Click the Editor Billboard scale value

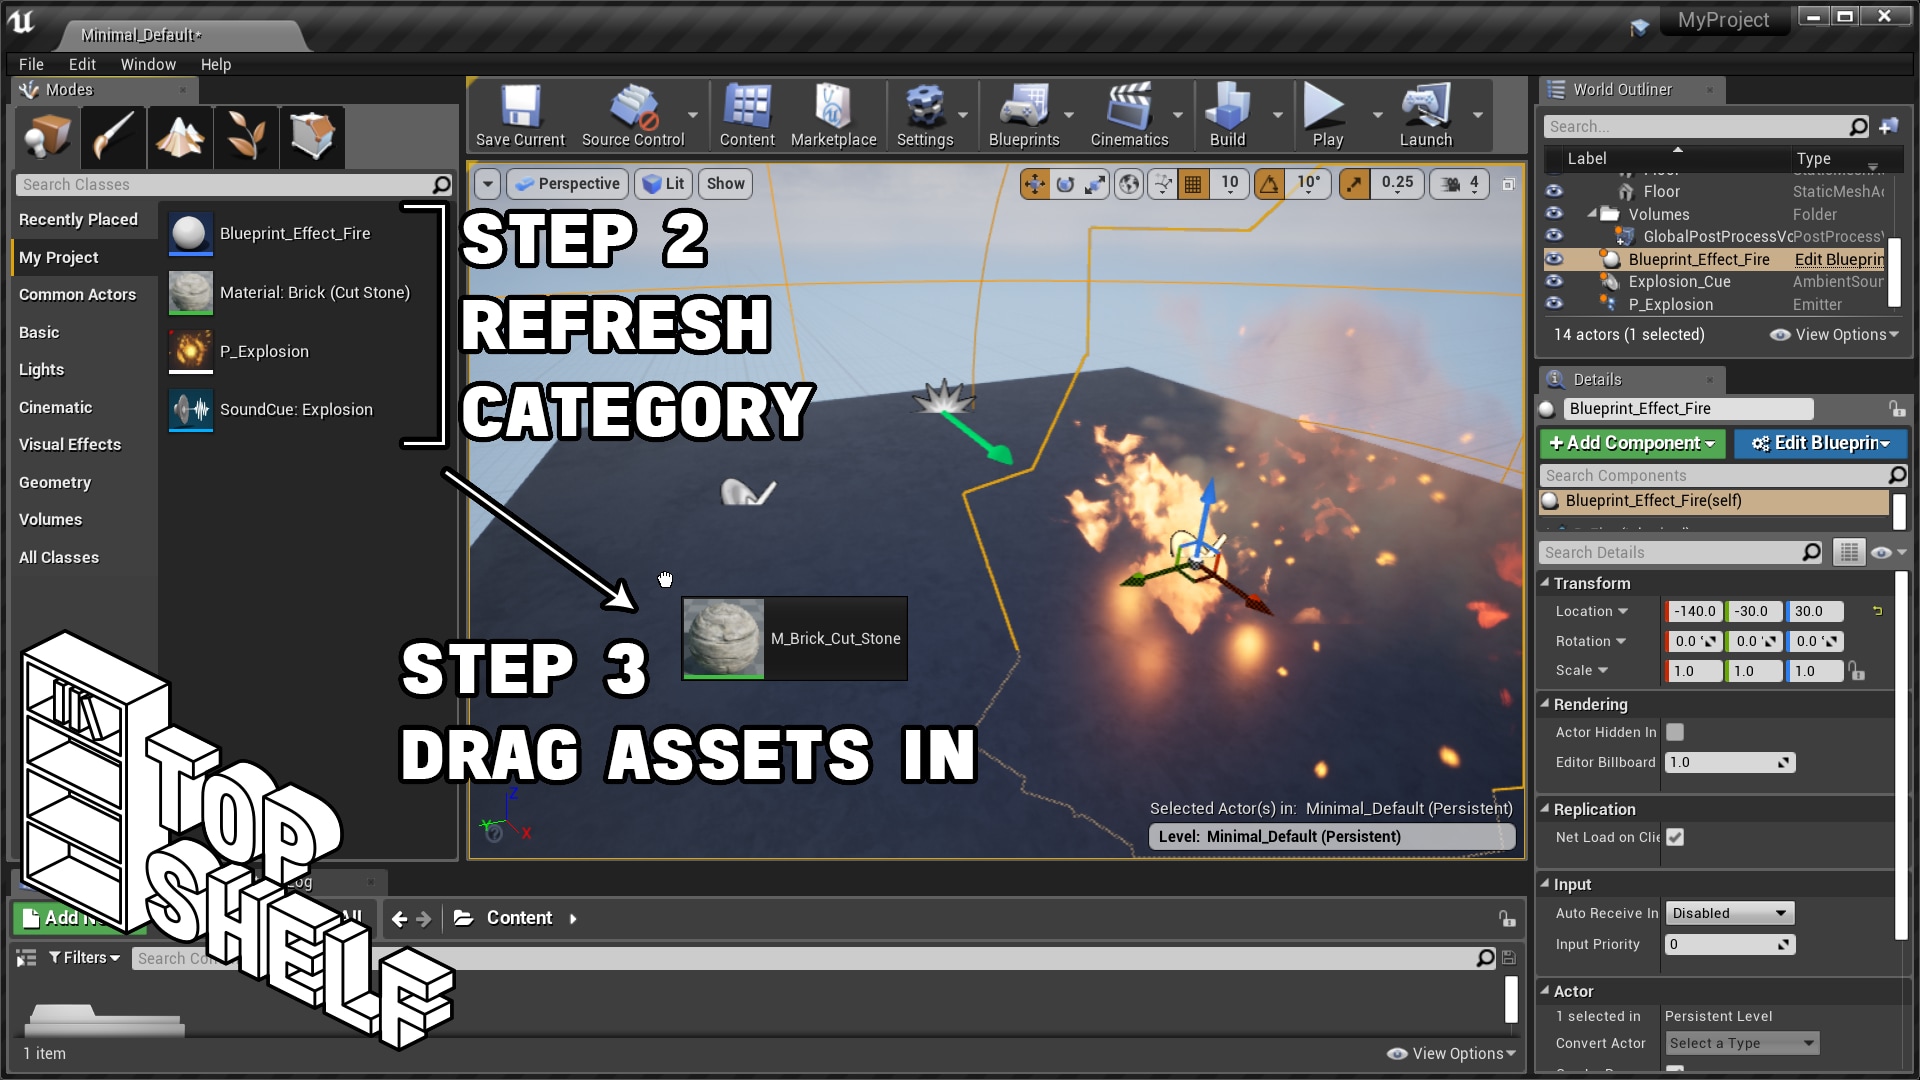(x=1730, y=762)
